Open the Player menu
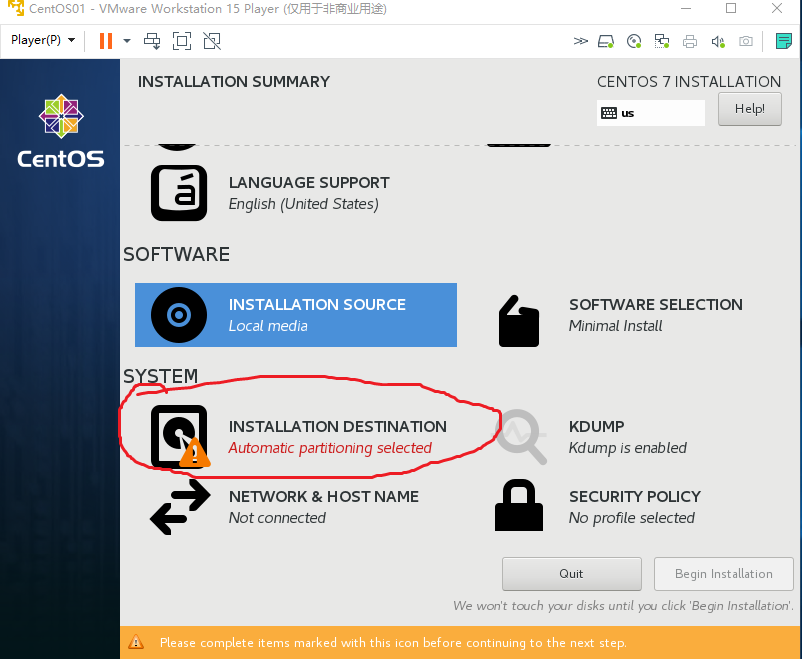802x659 pixels. [x=33, y=41]
